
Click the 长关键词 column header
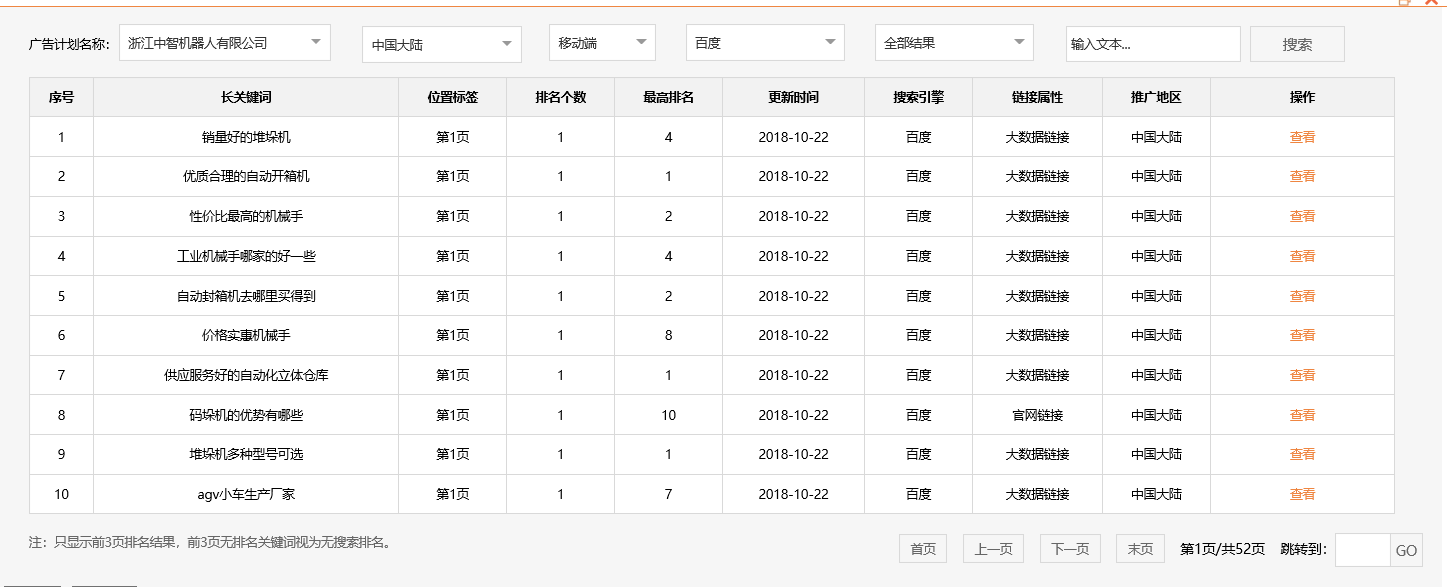click(x=246, y=98)
